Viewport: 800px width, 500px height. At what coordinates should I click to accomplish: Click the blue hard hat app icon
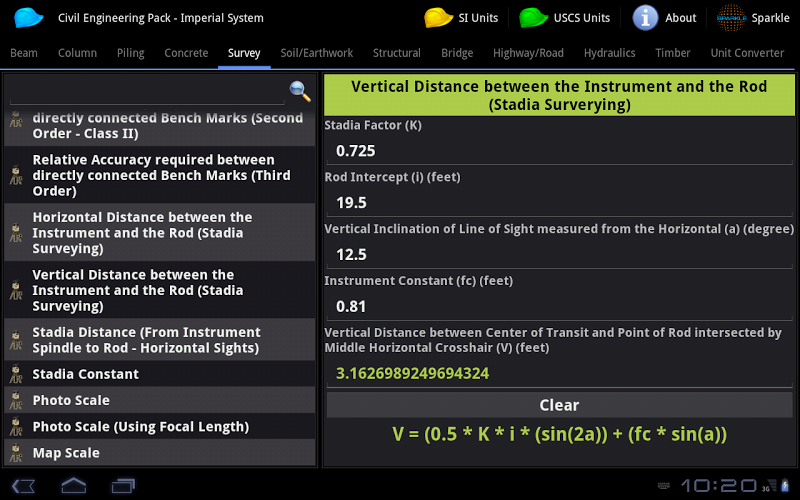tap(29, 17)
